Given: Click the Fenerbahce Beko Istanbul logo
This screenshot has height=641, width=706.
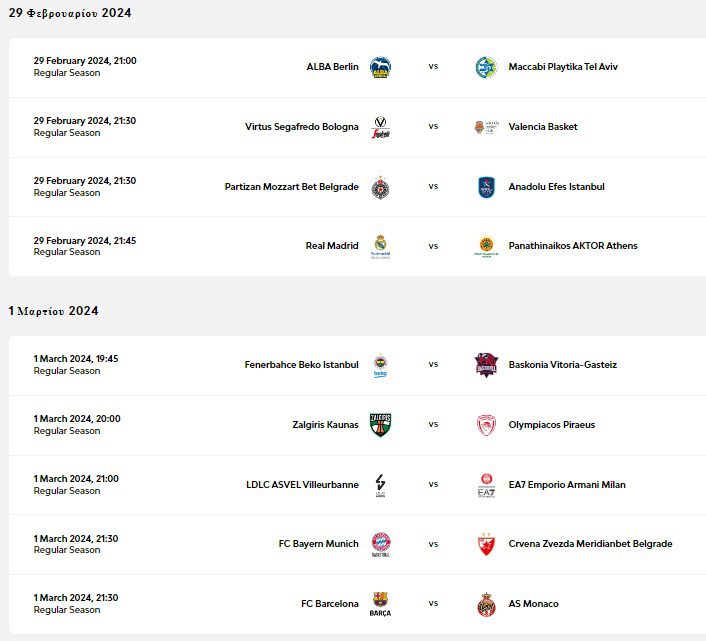Looking at the screenshot, I should pyautogui.click(x=380, y=365).
